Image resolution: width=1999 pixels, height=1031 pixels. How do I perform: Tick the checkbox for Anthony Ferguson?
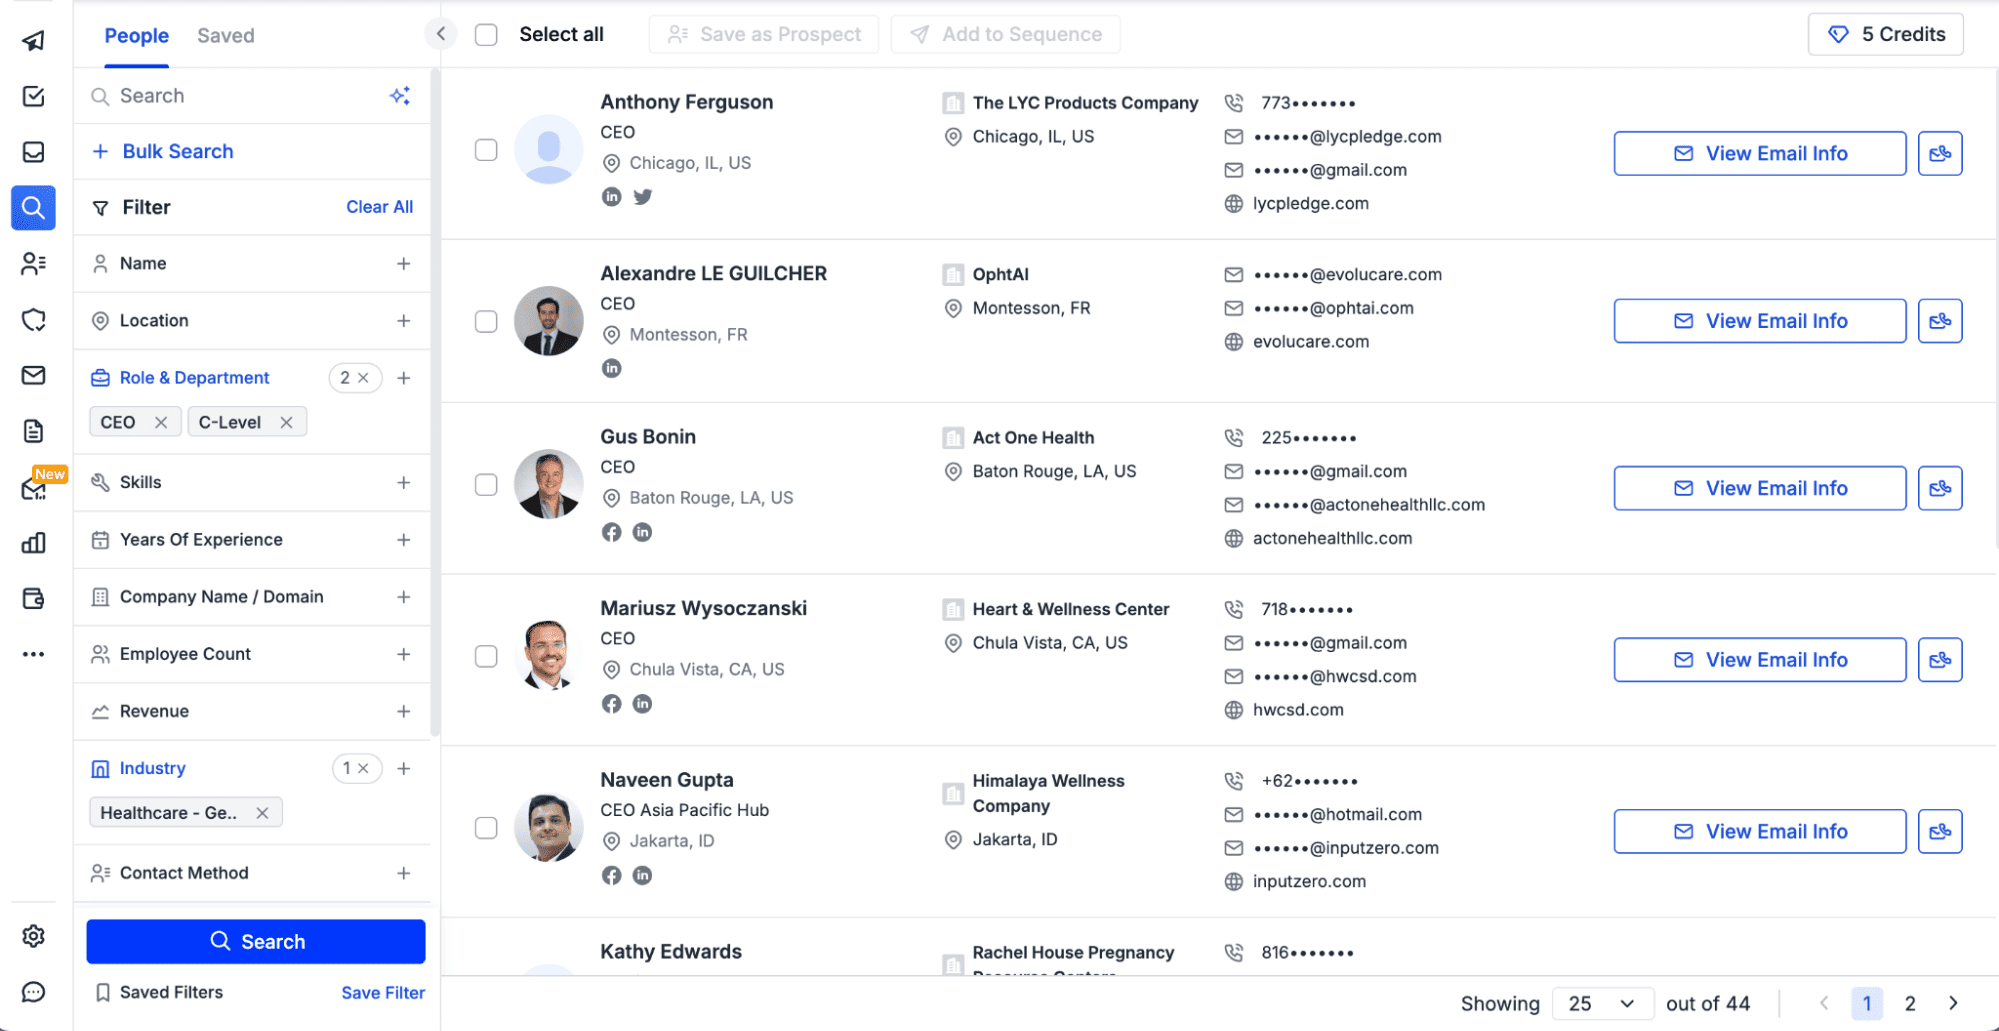pyautogui.click(x=486, y=150)
